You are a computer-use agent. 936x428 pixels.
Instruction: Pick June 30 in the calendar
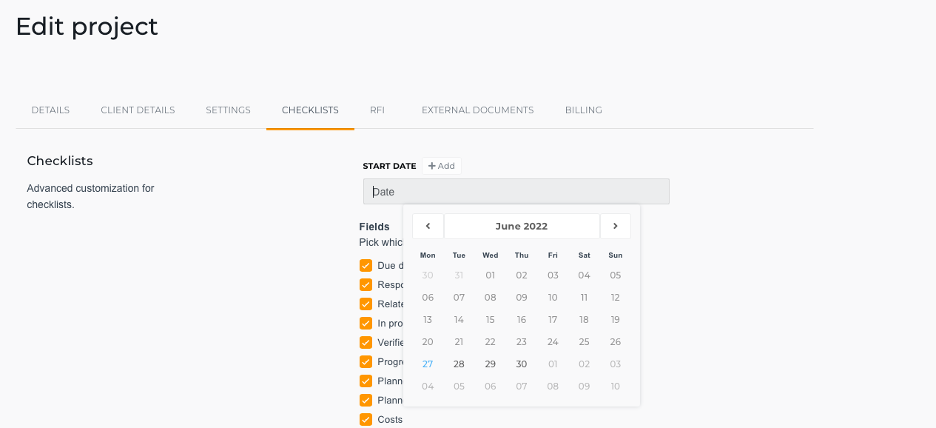pyautogui.click(x=522, y=364)
